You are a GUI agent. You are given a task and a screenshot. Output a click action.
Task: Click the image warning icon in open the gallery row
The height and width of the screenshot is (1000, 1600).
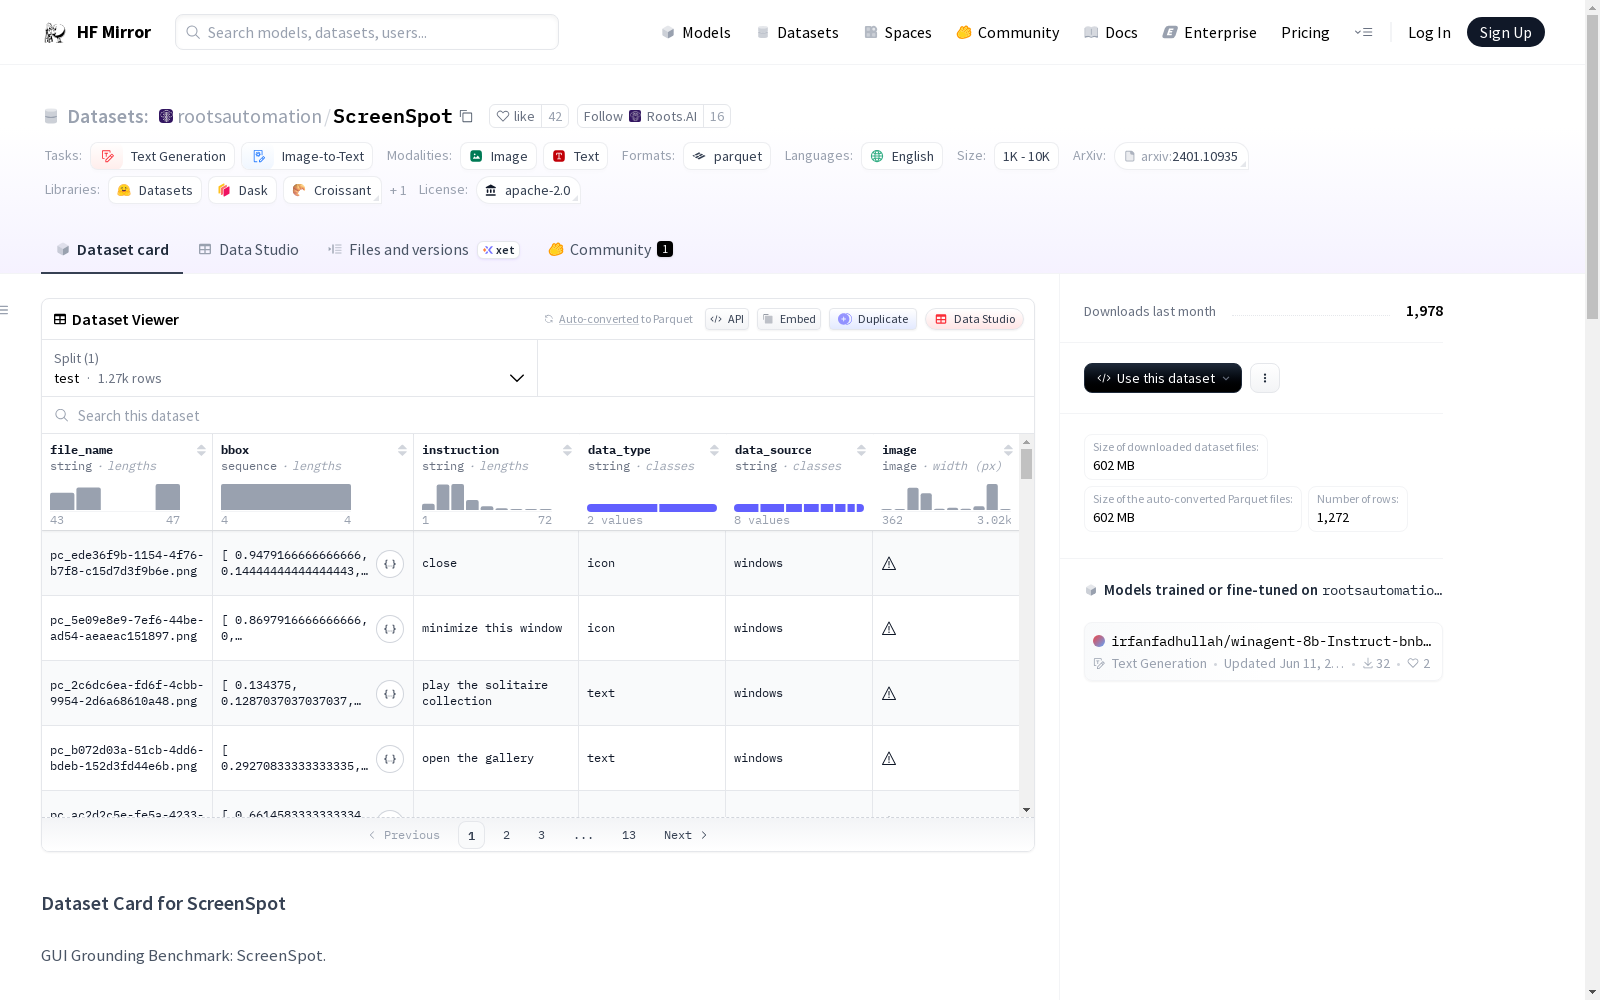click(889, 758)
